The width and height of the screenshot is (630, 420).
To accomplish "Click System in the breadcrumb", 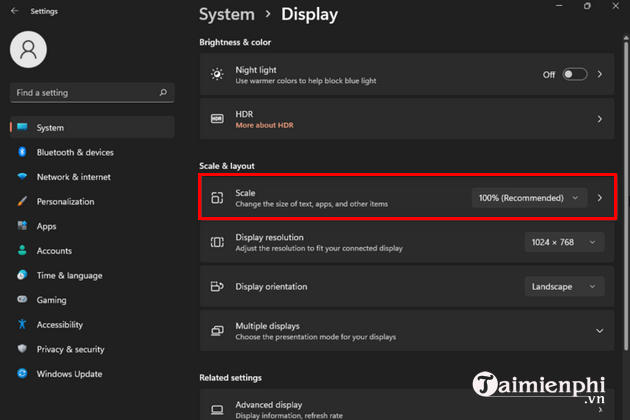I will [227, 14].
